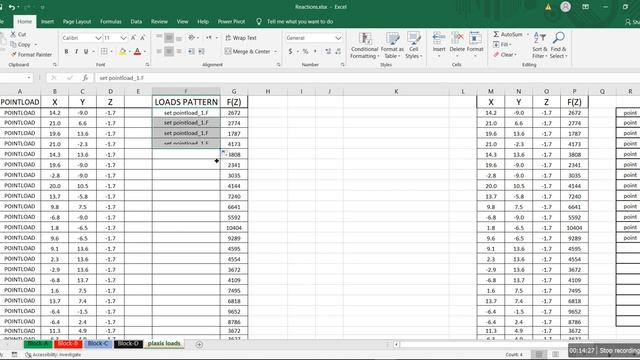Select the Format Painter brush
Screen dimensions: 640x360
click(x=13, y=54)
